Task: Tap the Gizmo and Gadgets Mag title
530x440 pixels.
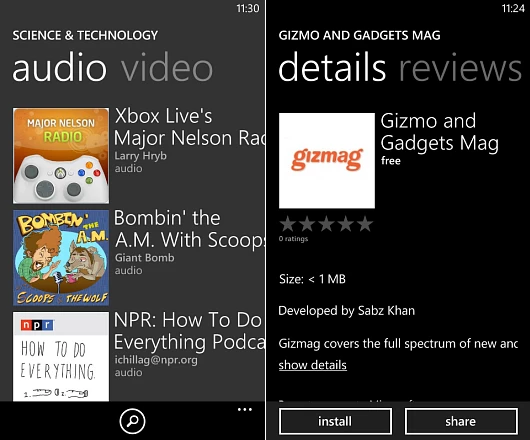Action: click(439, 132)
